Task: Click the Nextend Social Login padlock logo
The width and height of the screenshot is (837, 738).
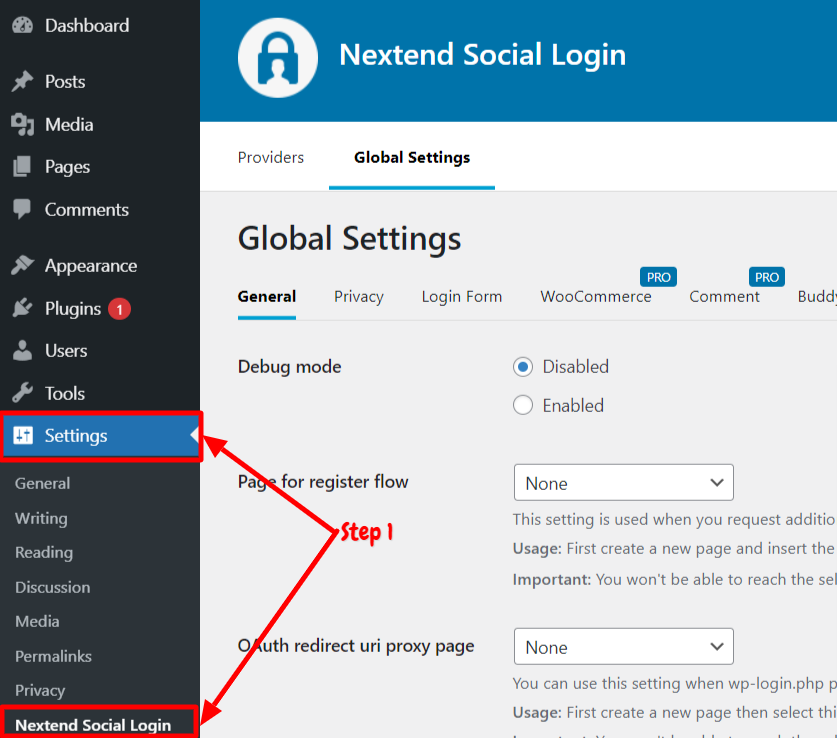Action: click(278, 58)
